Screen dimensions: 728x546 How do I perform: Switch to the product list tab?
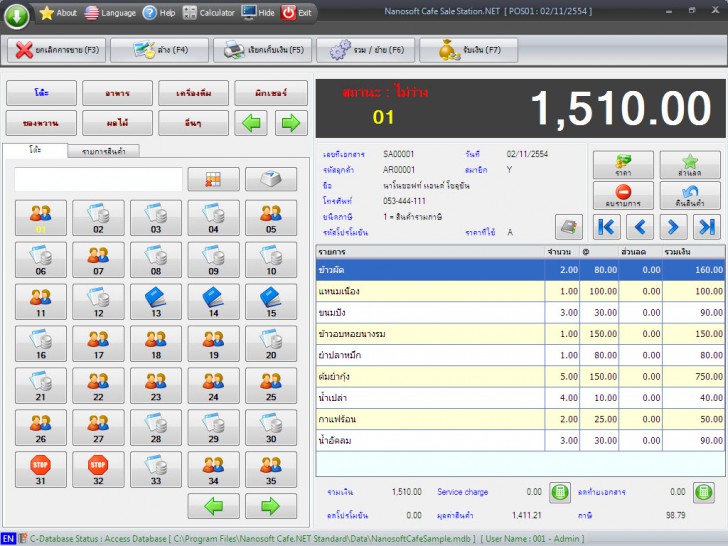[x=103, y=151]
